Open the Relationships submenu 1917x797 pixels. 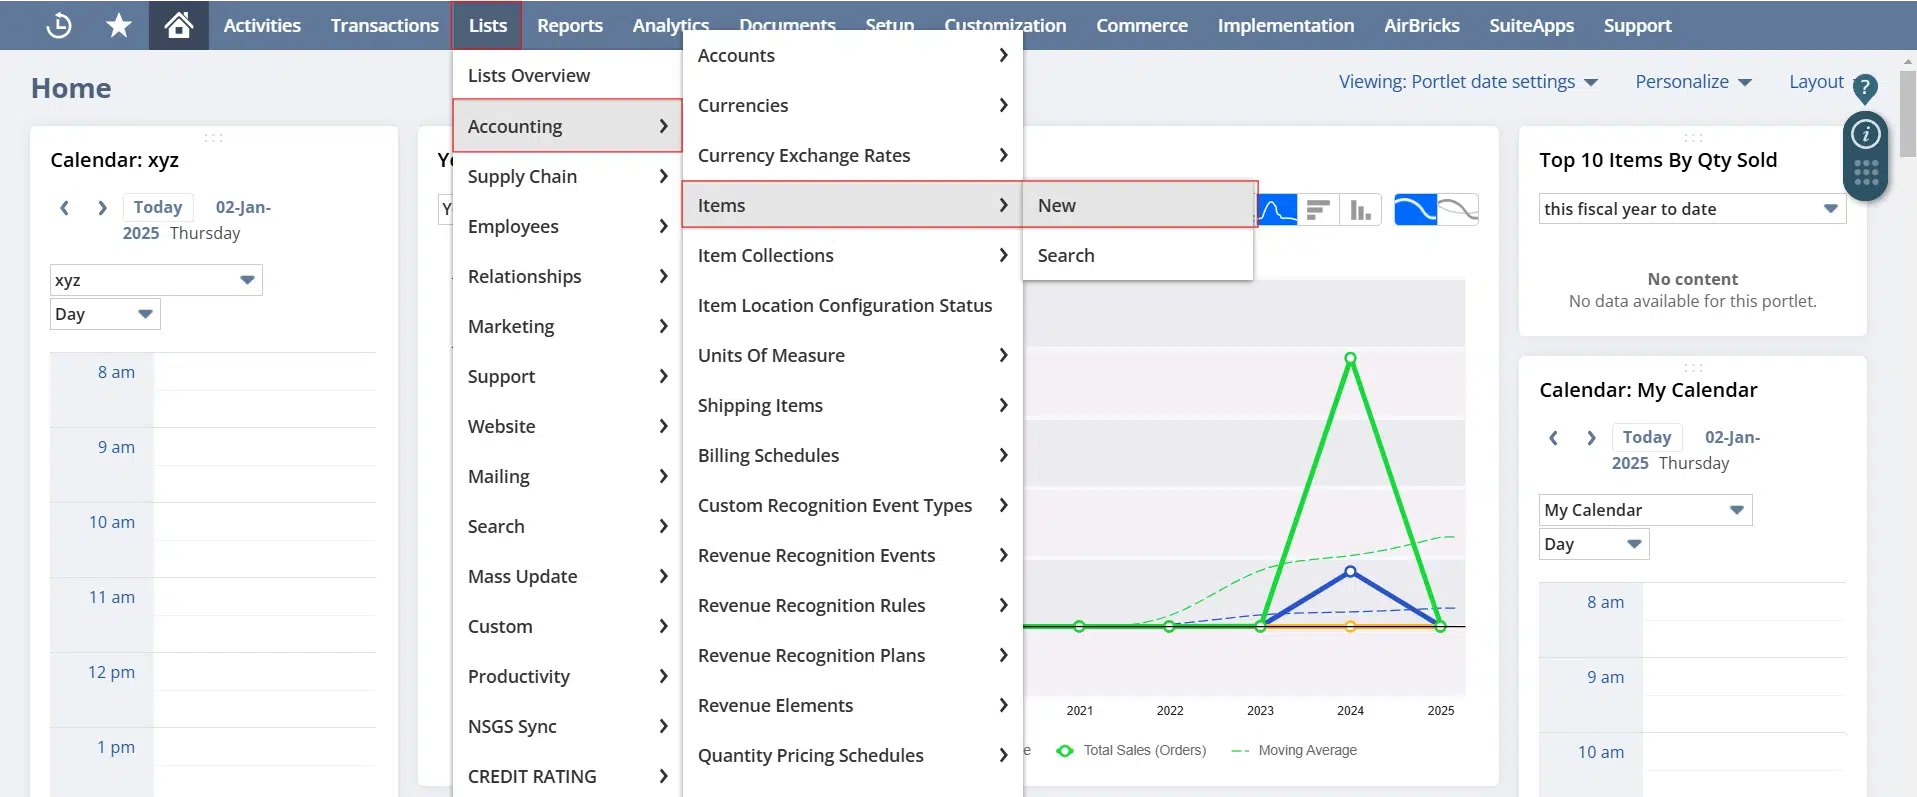coord(567,276)
